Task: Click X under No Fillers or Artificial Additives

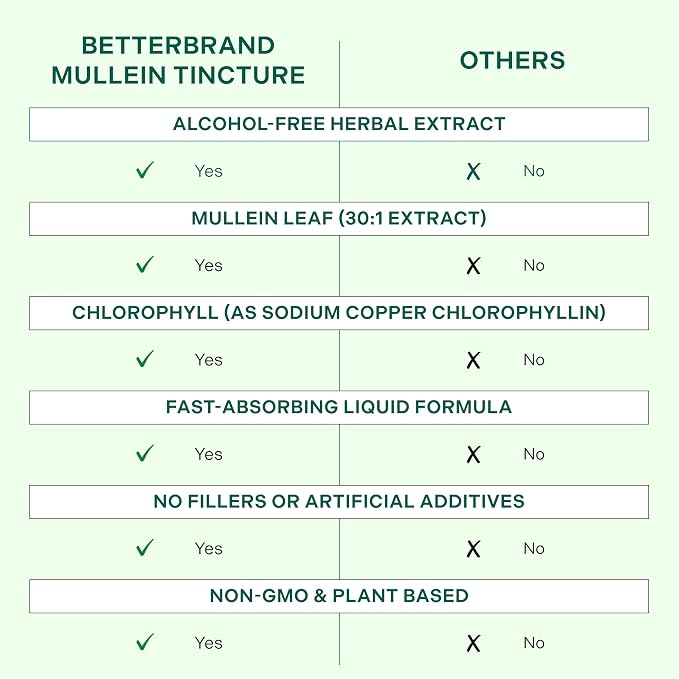Action: (x=473, y=549)
